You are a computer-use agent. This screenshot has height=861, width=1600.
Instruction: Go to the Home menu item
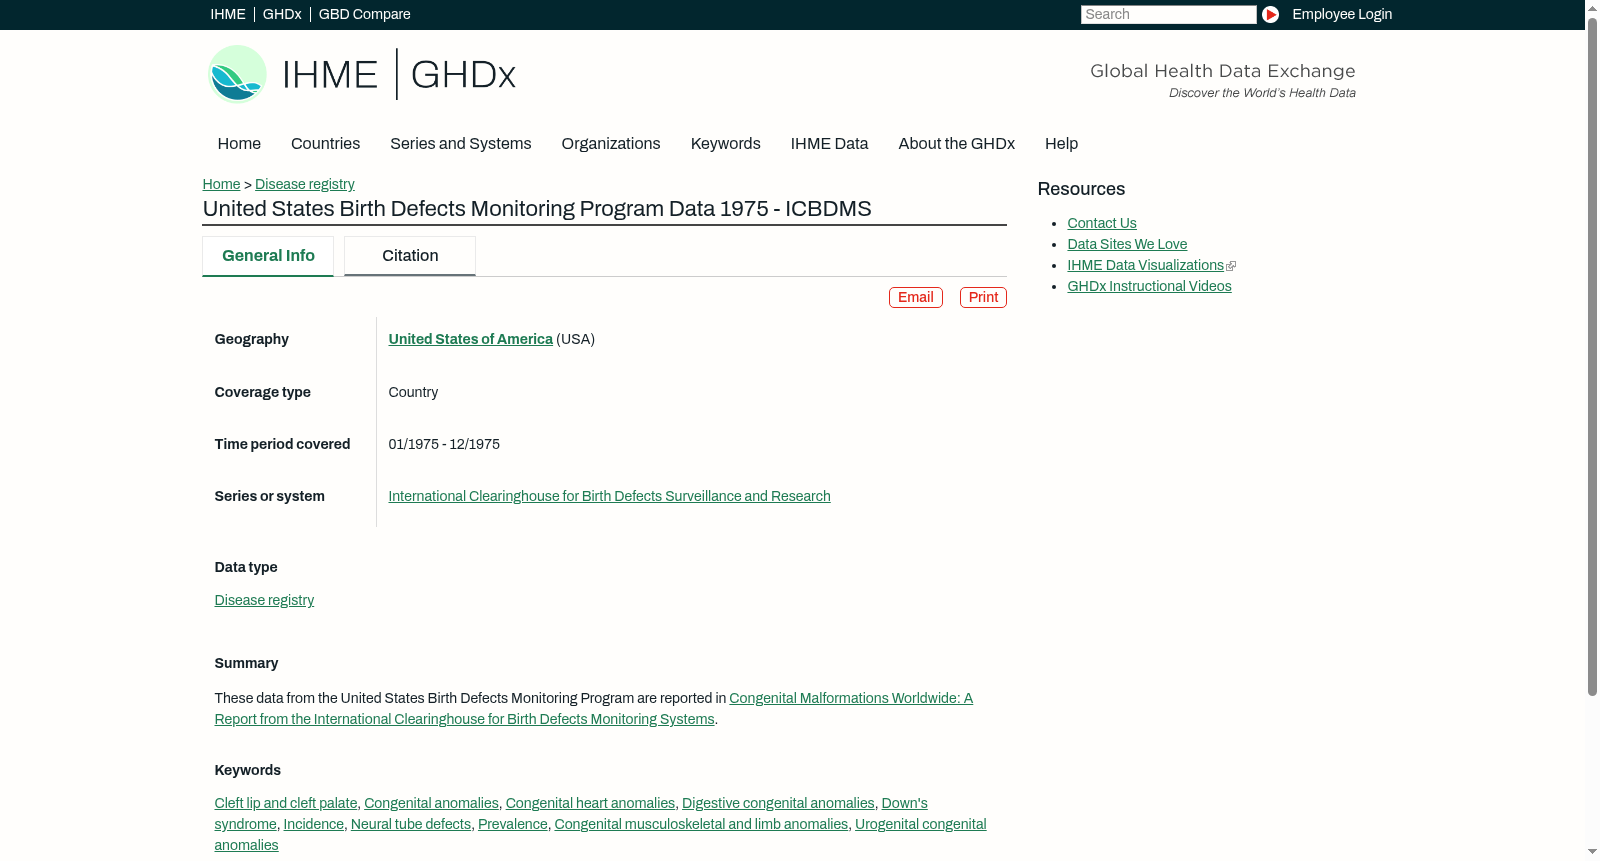coord(239,144)
